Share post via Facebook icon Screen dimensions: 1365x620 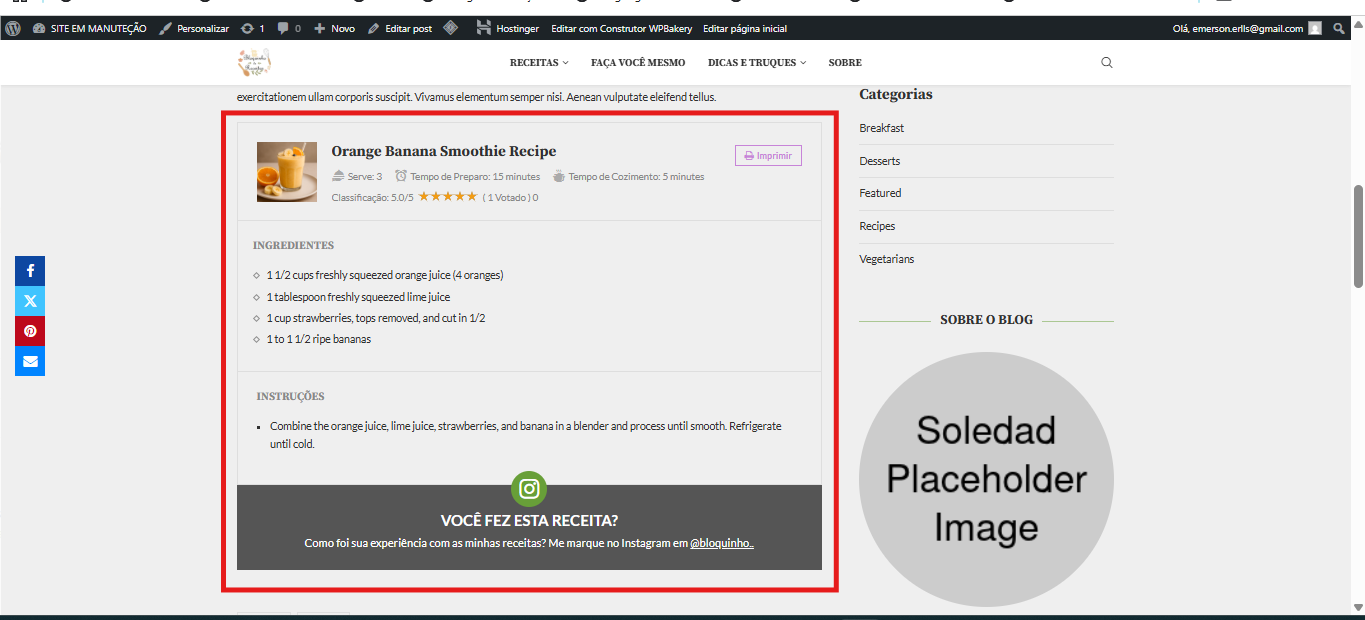[30, 271]
